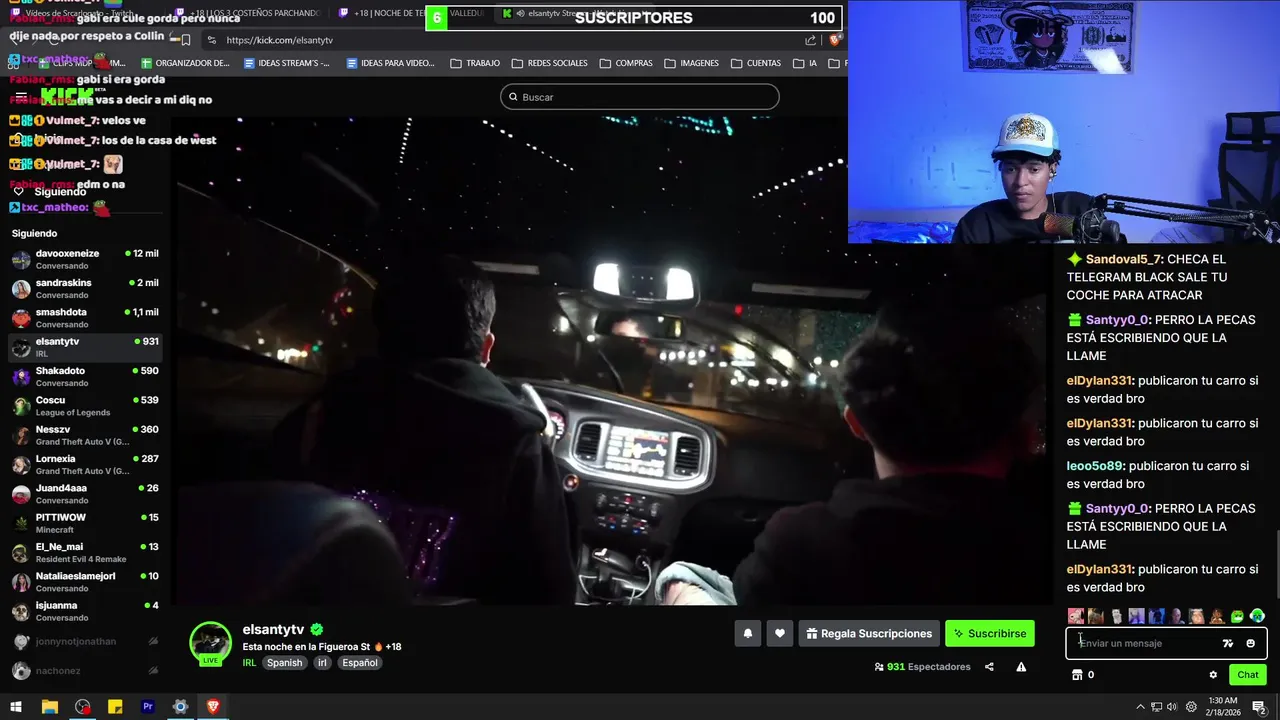Click the Buscar search field
Screen dimensions: 1280x720
point(640,97)
